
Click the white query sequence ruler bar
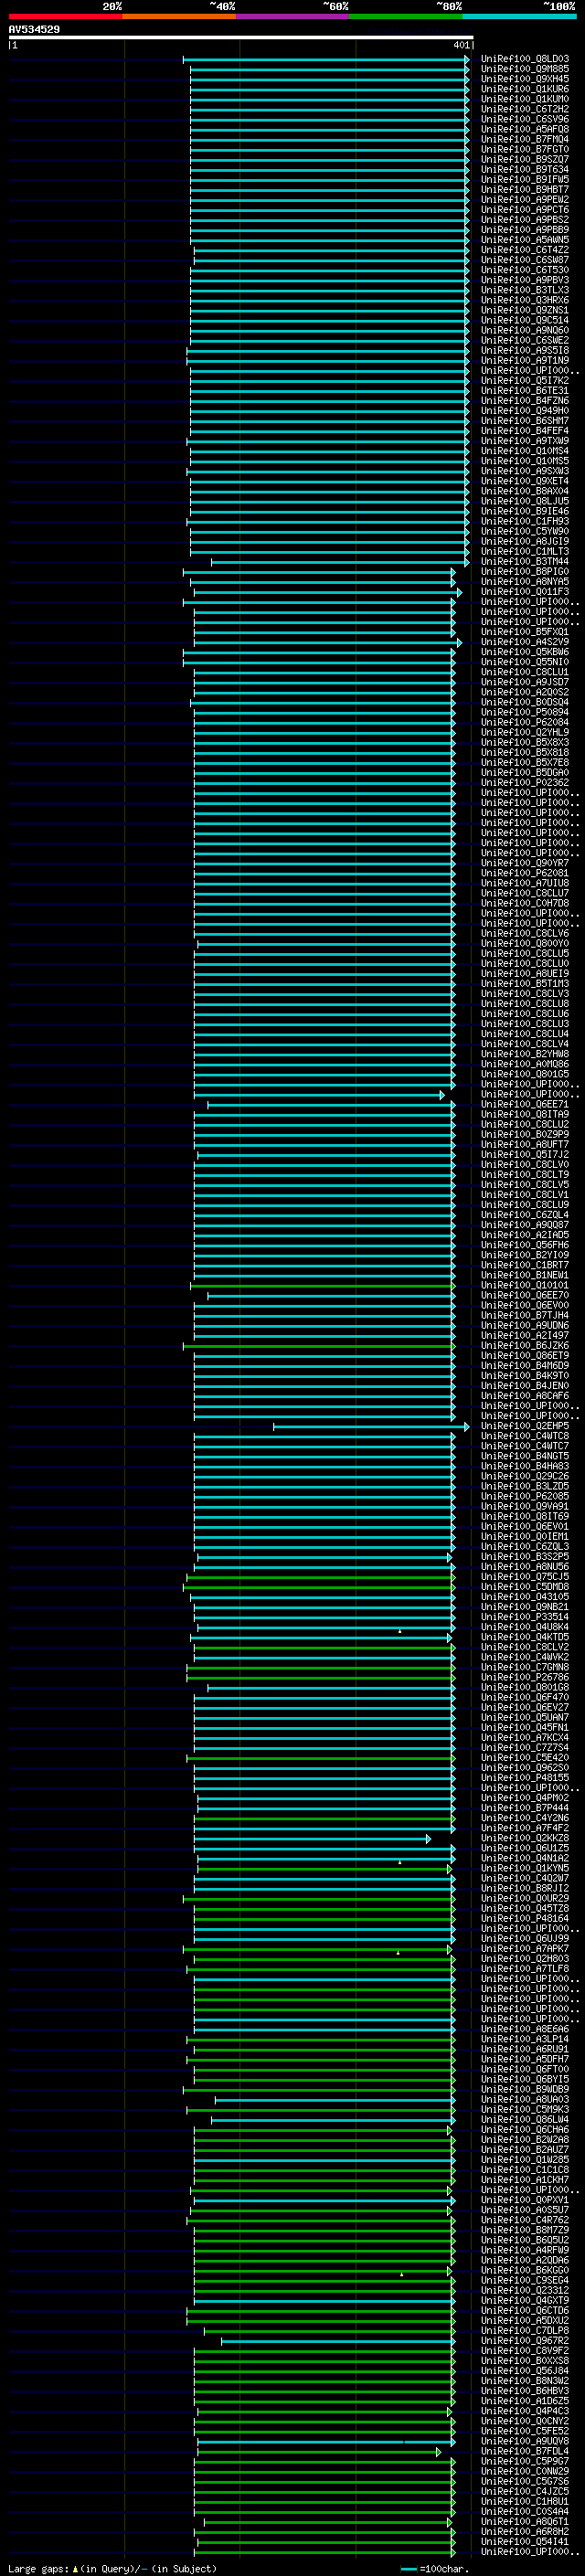pos(241,38)
